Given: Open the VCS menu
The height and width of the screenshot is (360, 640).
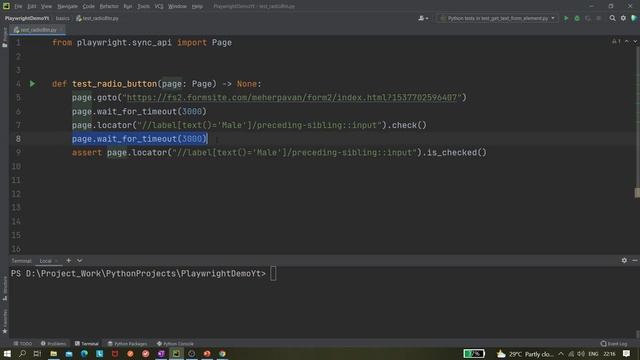Looking at the screenshot, I should click(159, 6).
